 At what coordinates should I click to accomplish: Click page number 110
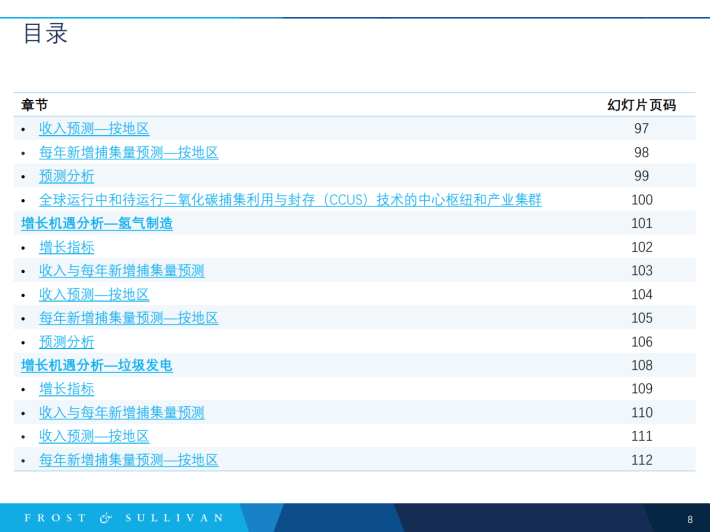pyautogui.click(x=642, y=412)
